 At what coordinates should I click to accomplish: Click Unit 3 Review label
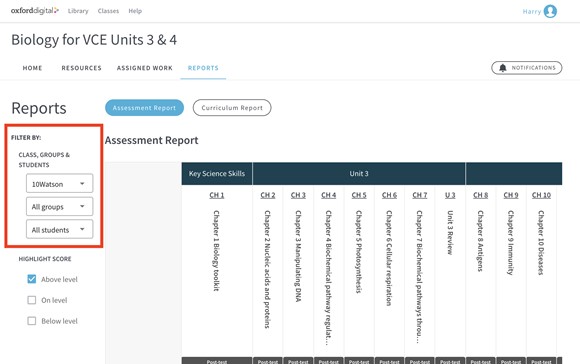[x=450, y=233]
